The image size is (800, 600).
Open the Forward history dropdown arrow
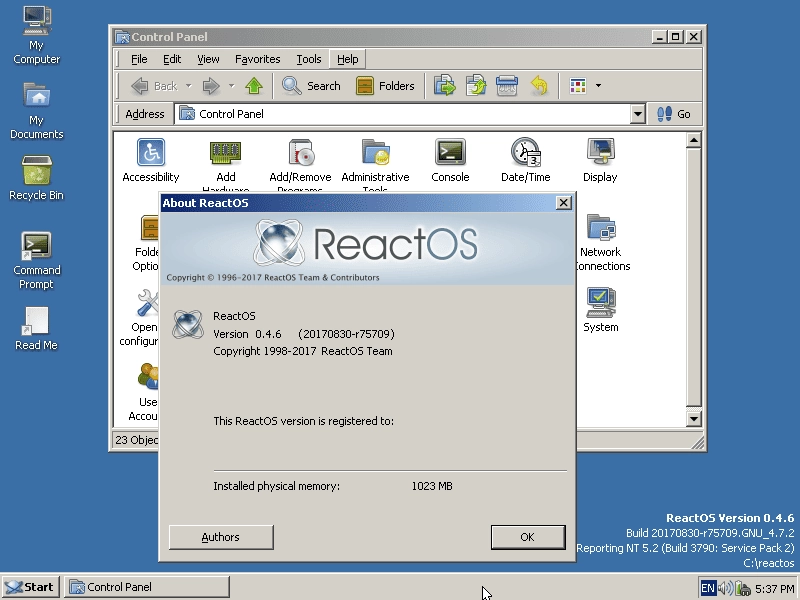(231, 86)
